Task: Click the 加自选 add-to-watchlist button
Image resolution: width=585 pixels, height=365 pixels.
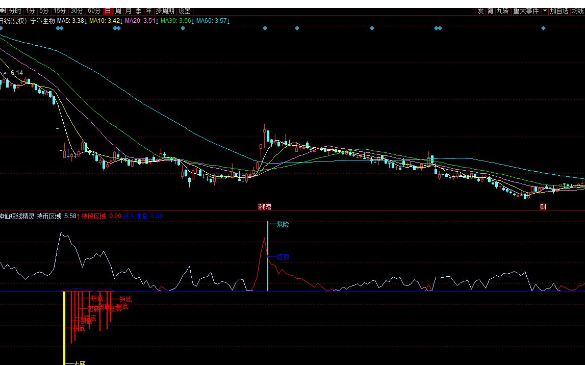Action: [x=559, y=11]
